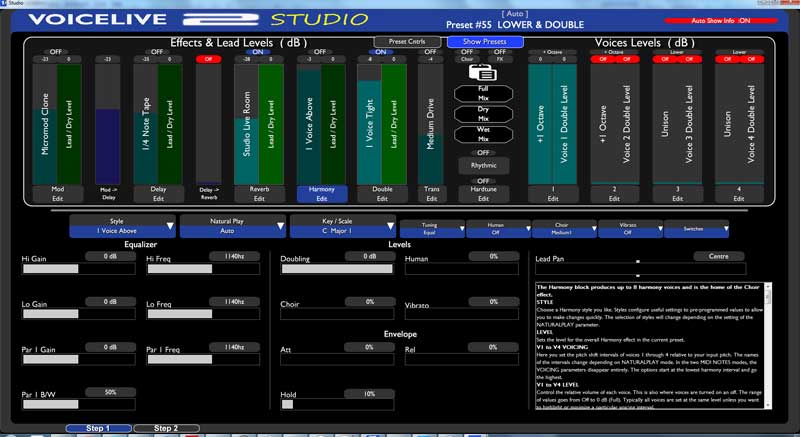Image resolution: width=800 pixels, height=437 pixels.
Task: Toggle the Voice 2 red Off indicators
Action: click(x=615, y=59)
